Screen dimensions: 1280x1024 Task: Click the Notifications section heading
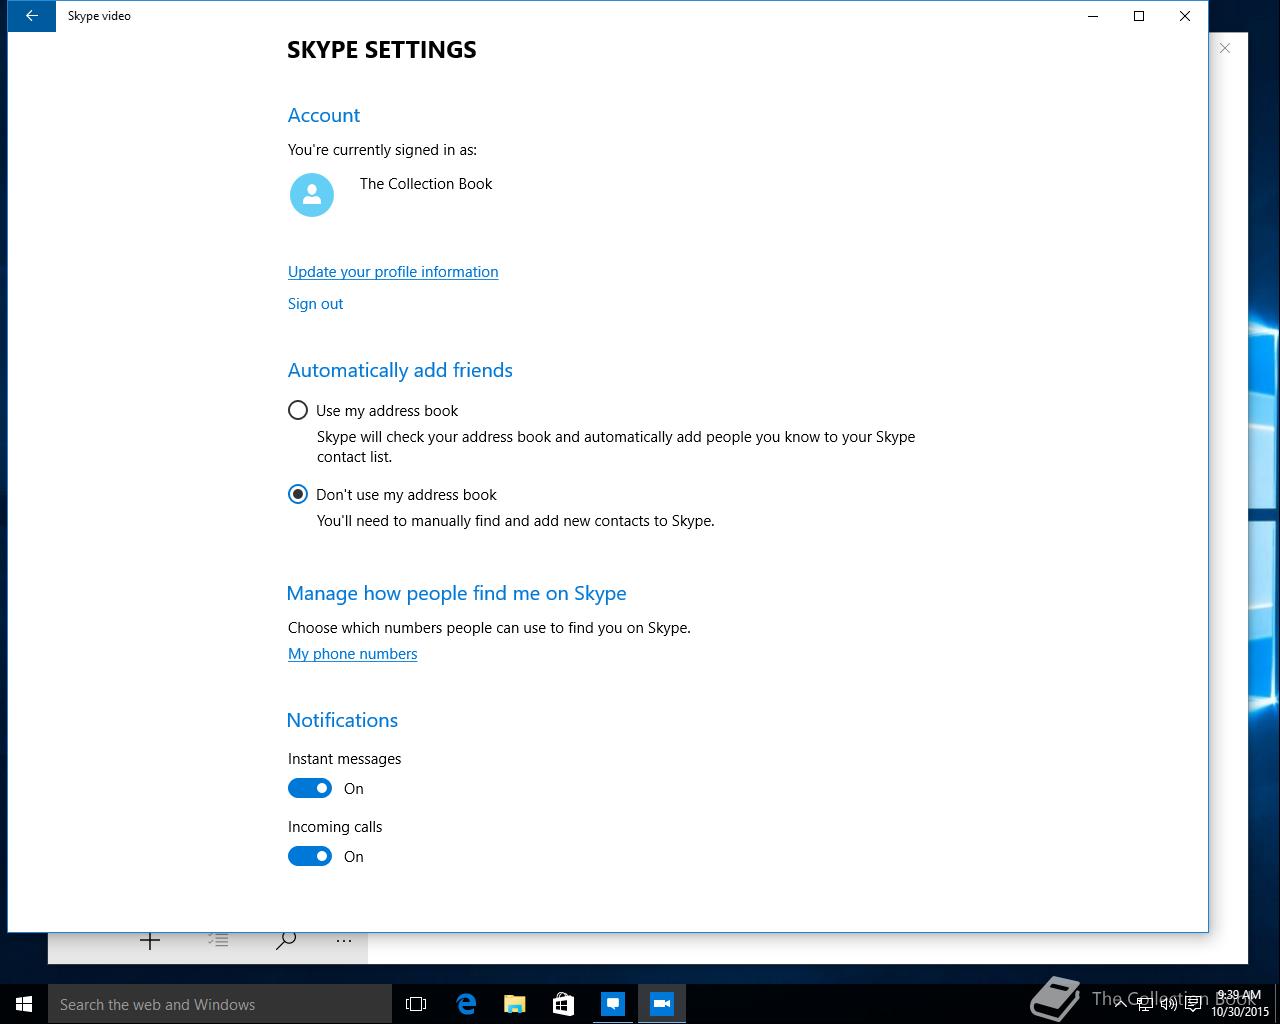(x=342, y=720)
